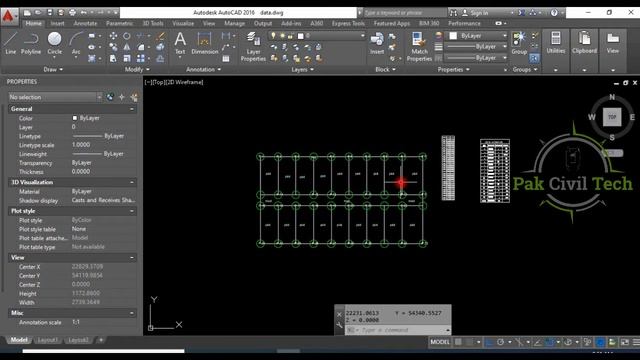The width and height of the screenshot is (640, 360).
Task: Click the Select Objects icon in Properties palette
Action: coord(122,97)
